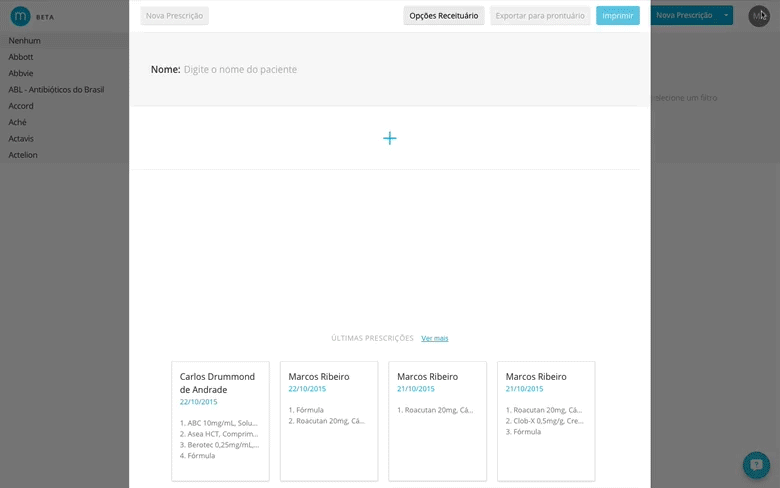
Task: Open the help chat bubble icon
Action: pos(756,465)
